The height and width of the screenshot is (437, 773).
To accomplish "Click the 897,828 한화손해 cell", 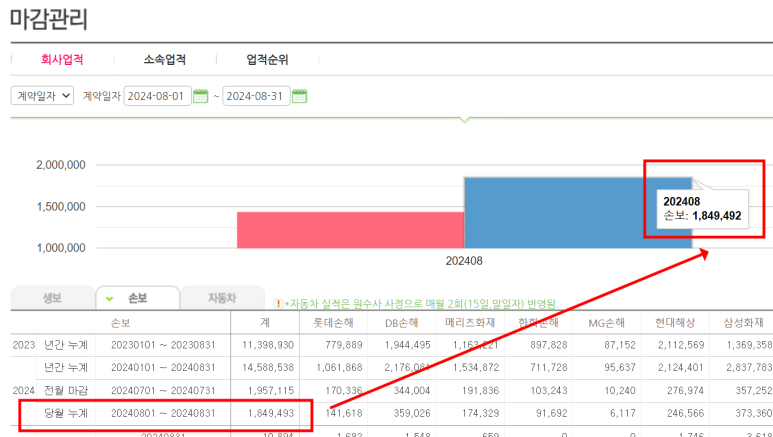I will click(x=549, y=345).
